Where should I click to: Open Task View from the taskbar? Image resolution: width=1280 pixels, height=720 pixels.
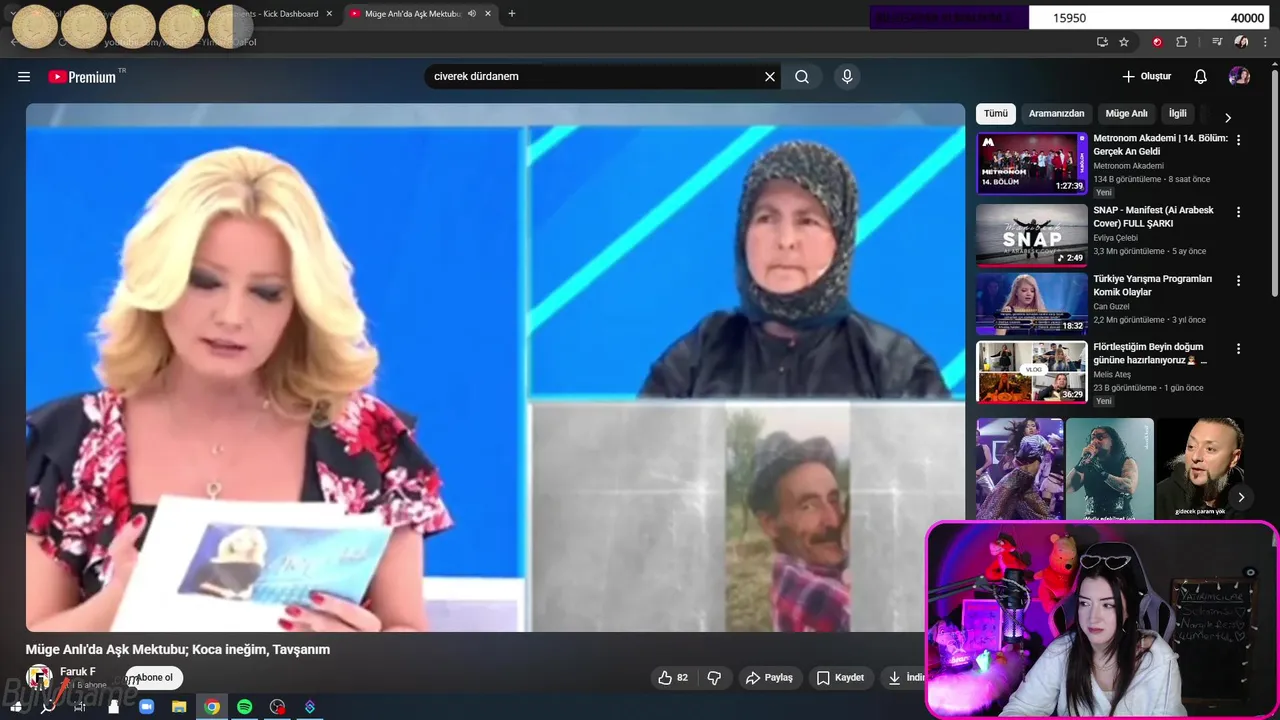pos(80,707)
